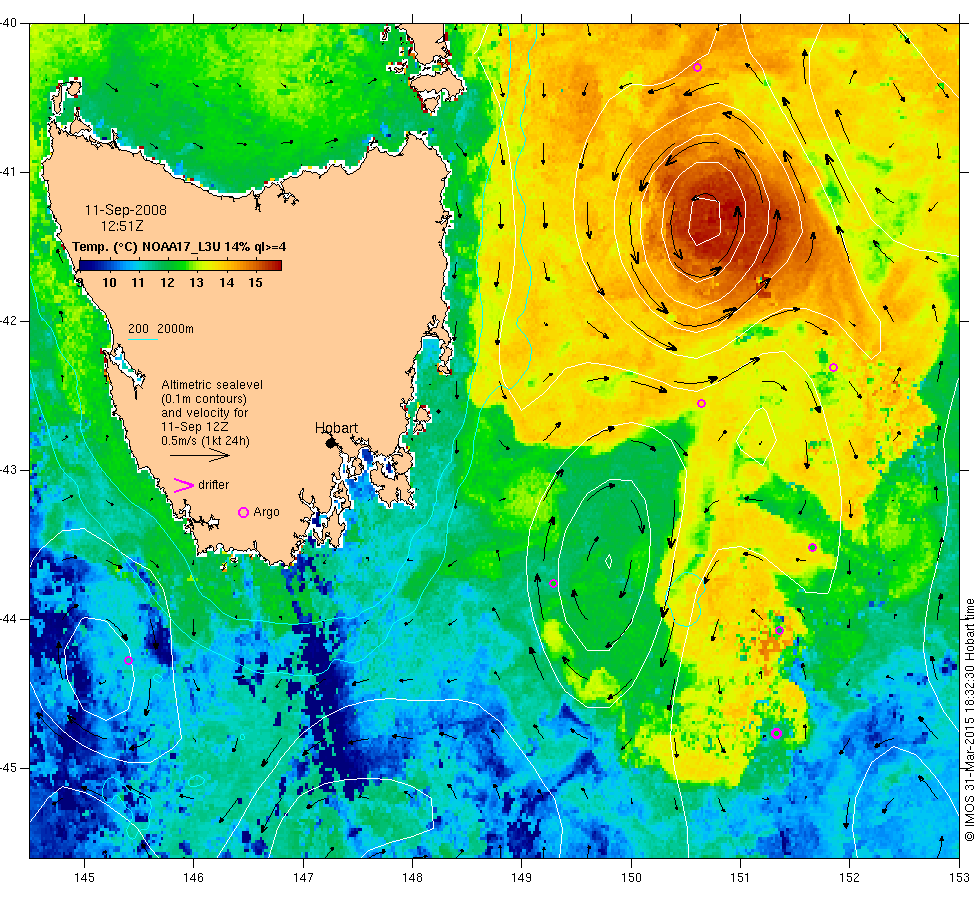Click the color scale value 13
The image size is (980, 900).
pyautogui.click(x=196, y=282)
